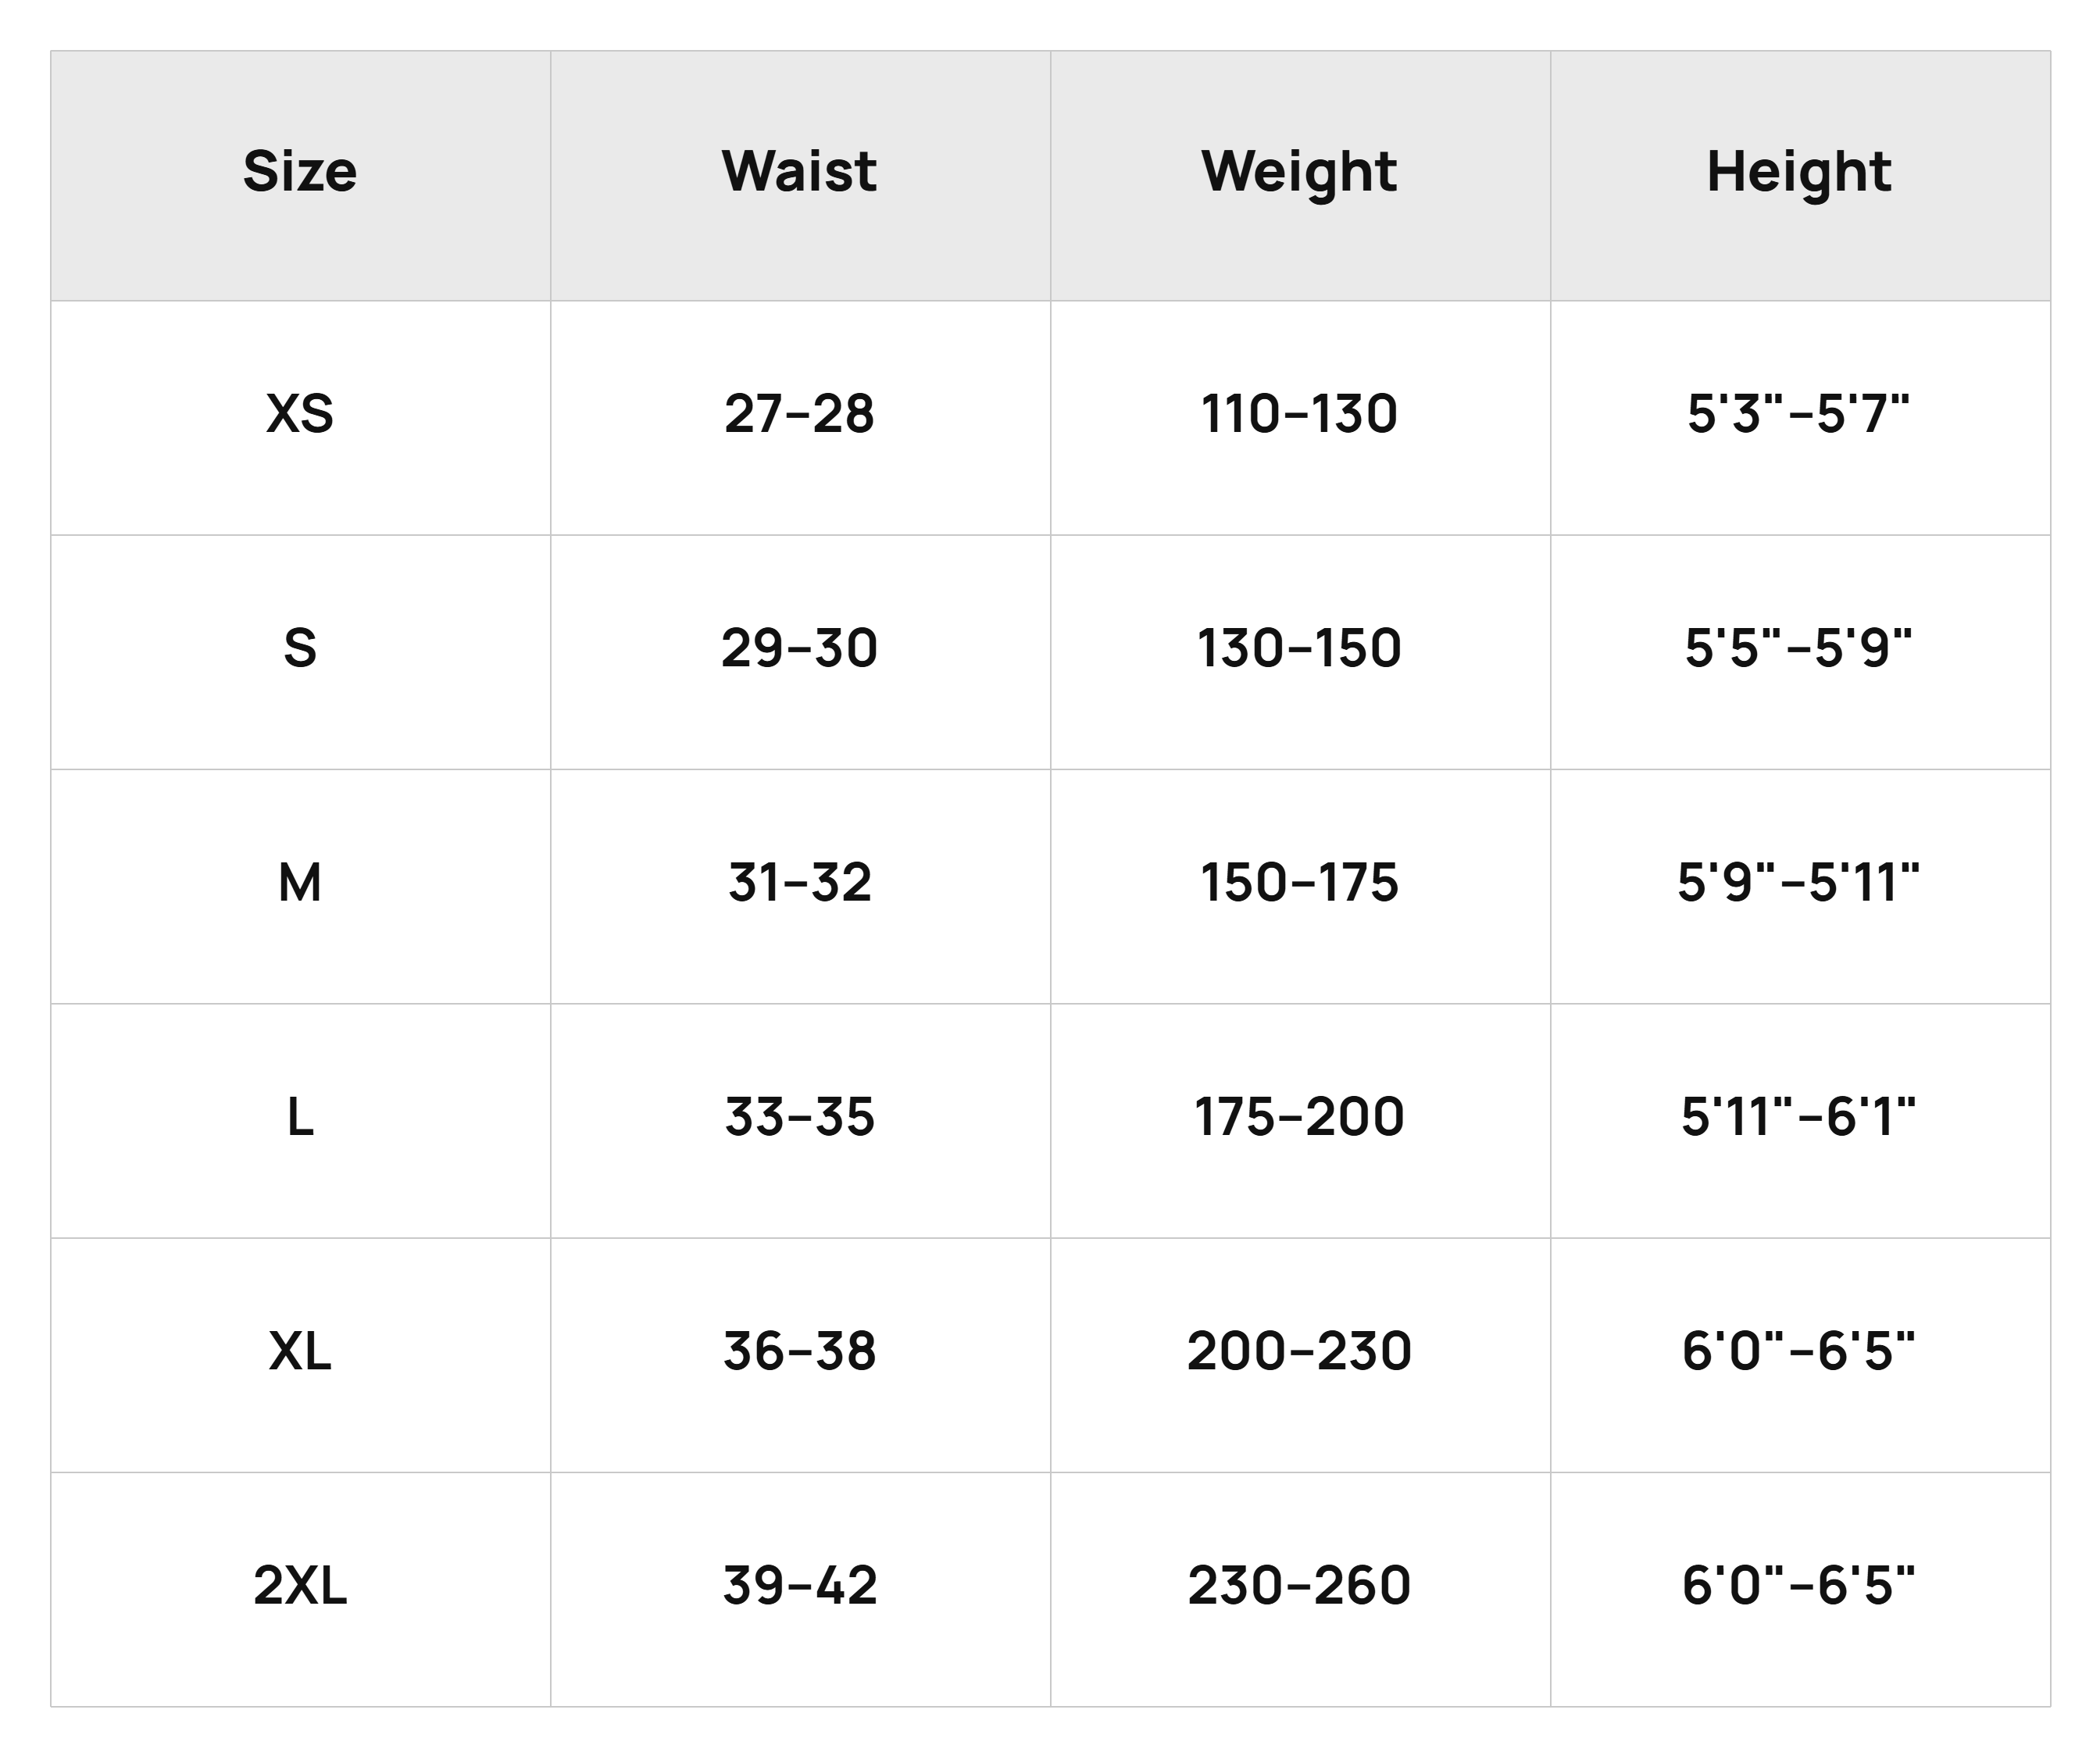Image resolution: width=2100 pixels, height=1756 pixels.
Task: Click height value 5'3"–5'7"
Action: click(1799, 414)
